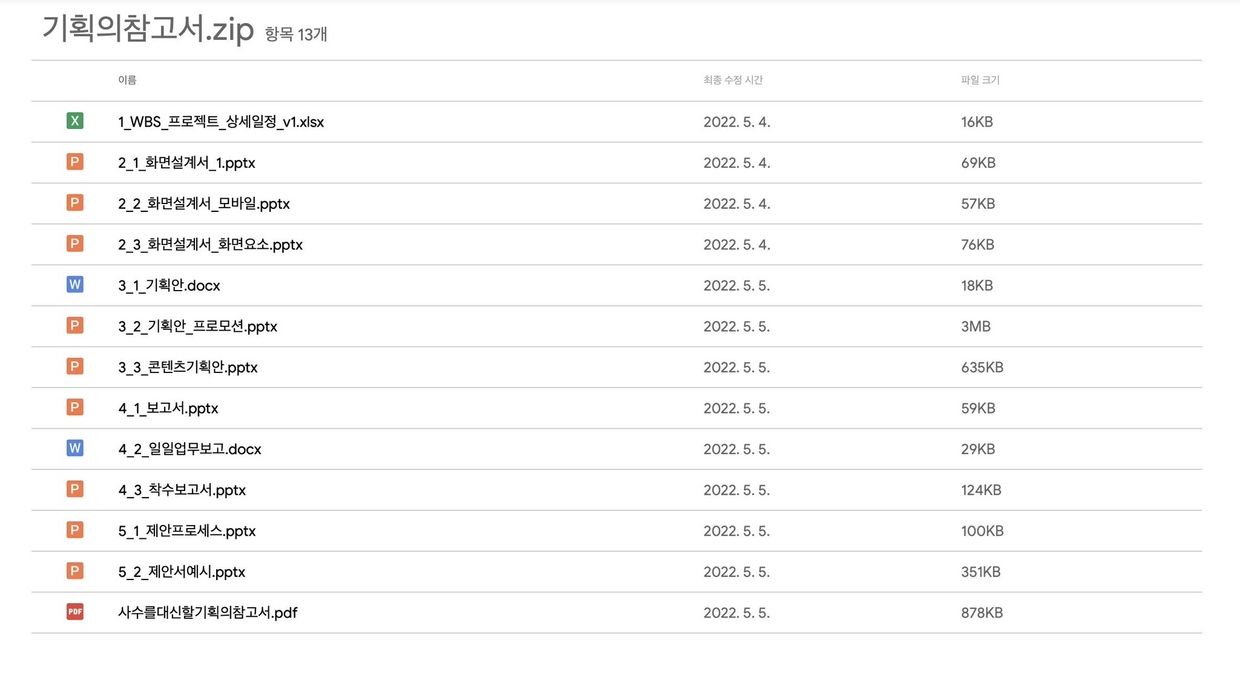This screenshot has height=686, width=1240.
Task: Sort by 최종 수정 시간 column header
Action: (733, 80)
